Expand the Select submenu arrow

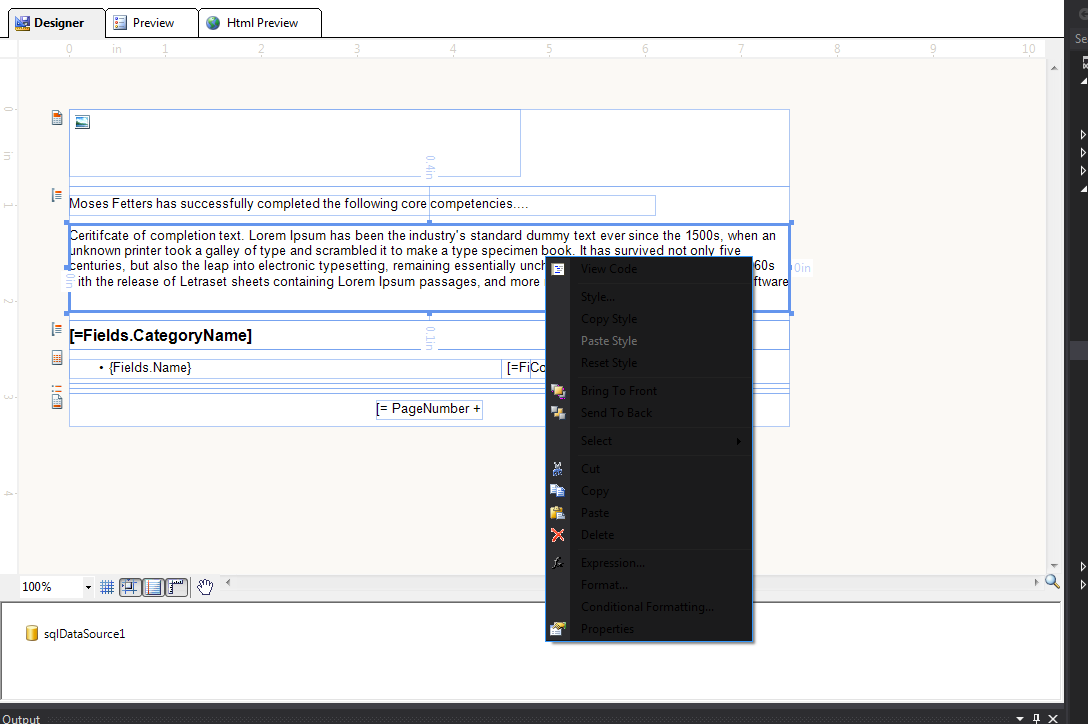pyautogui.click(x=738, y=441)
